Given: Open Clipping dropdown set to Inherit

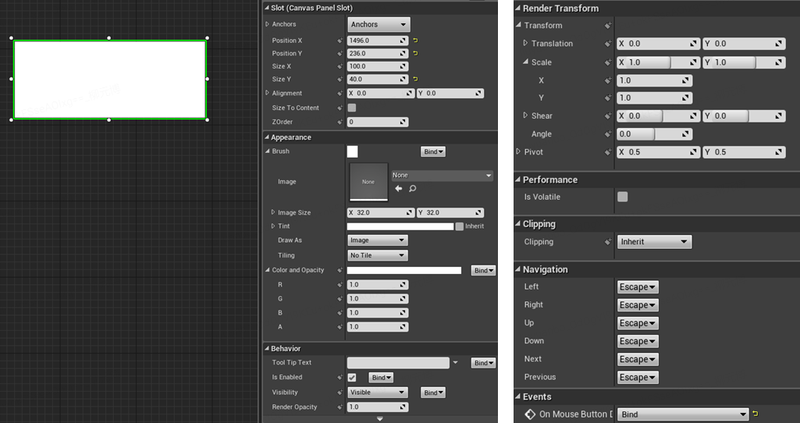Looking at the screenshot, I should [x=654, y=242].
